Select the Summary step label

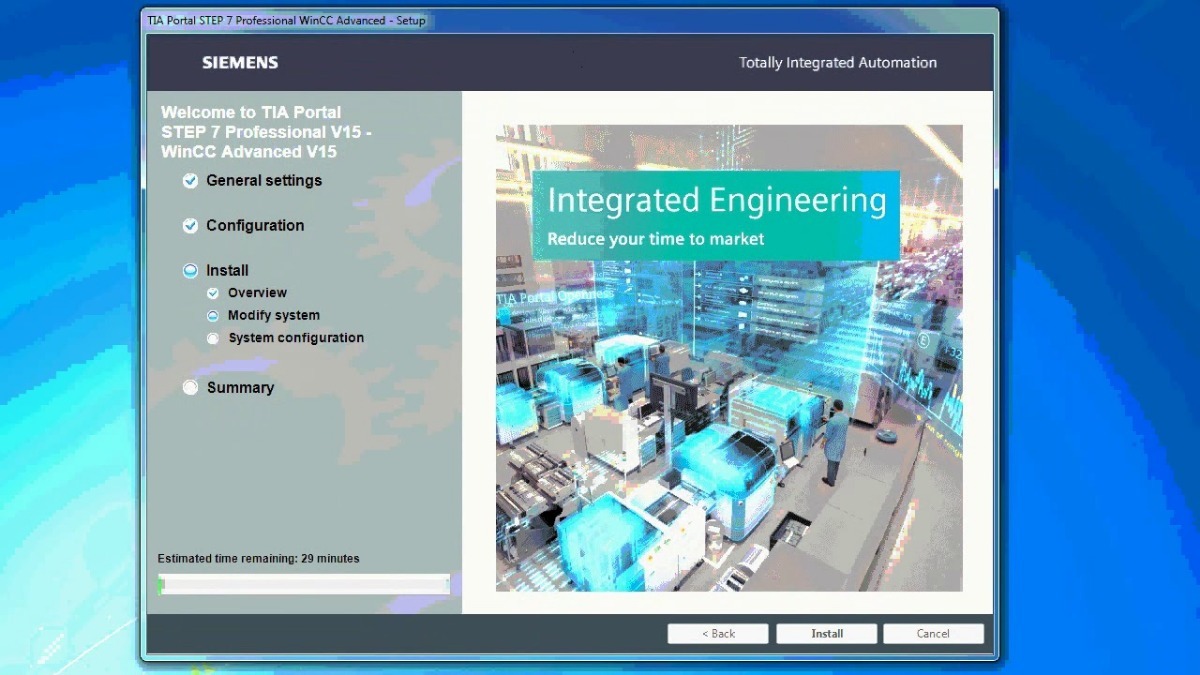click(x=240, y=388)
